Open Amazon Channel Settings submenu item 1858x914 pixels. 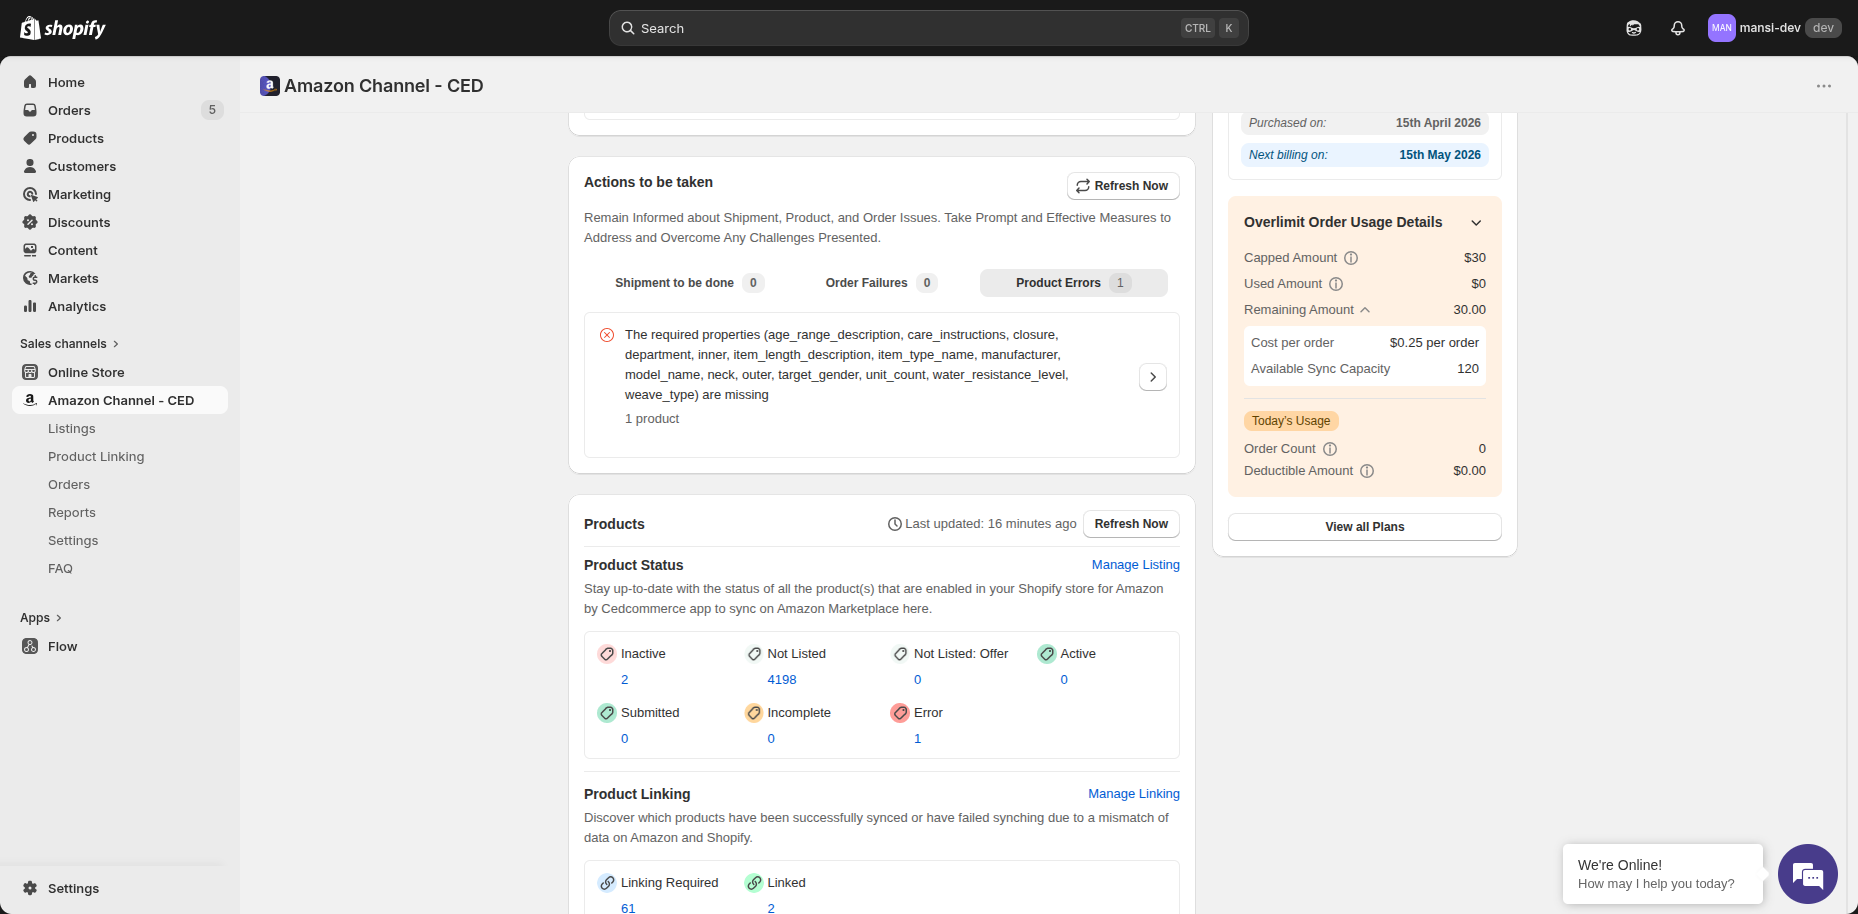tap(73, 540)
